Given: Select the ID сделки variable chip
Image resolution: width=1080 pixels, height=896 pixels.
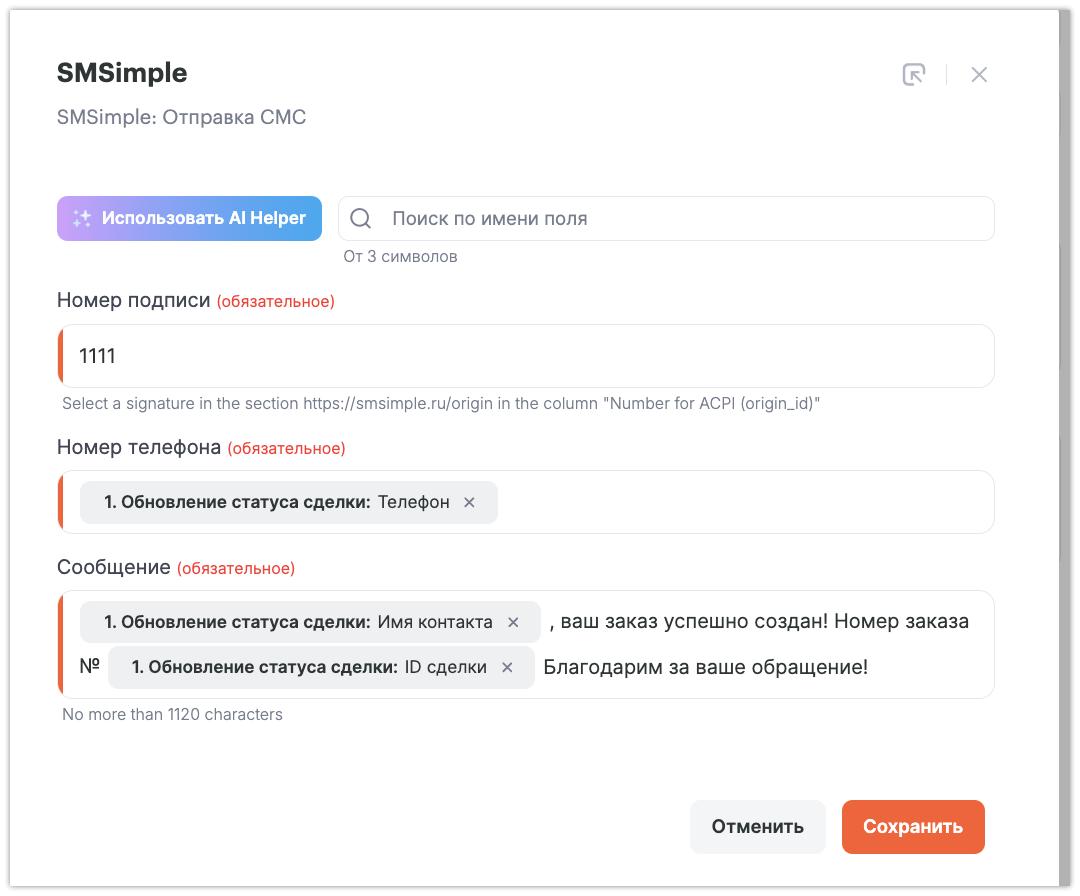Looking at the screenshot, I should tap(309, 667).
